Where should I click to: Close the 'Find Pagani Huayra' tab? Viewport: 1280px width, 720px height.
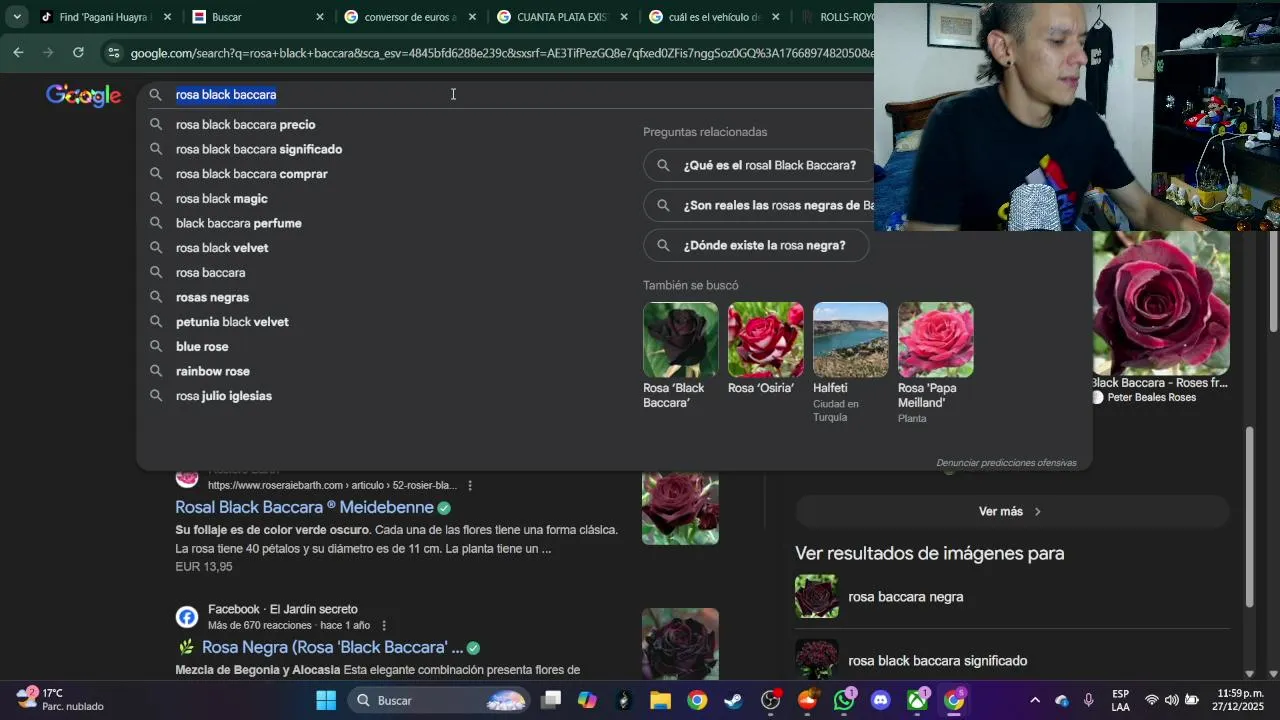(167, 17)
